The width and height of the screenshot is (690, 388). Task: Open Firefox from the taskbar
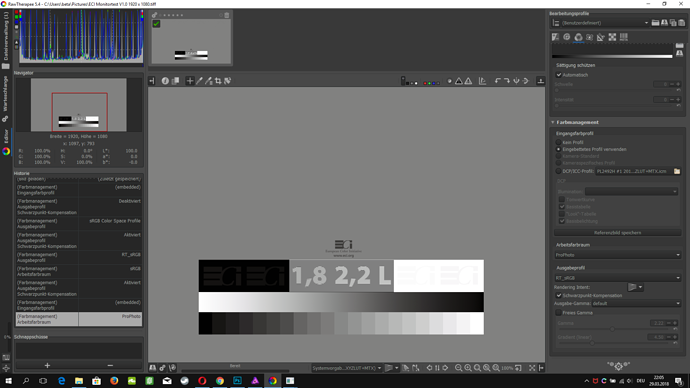tap(114, 381)
